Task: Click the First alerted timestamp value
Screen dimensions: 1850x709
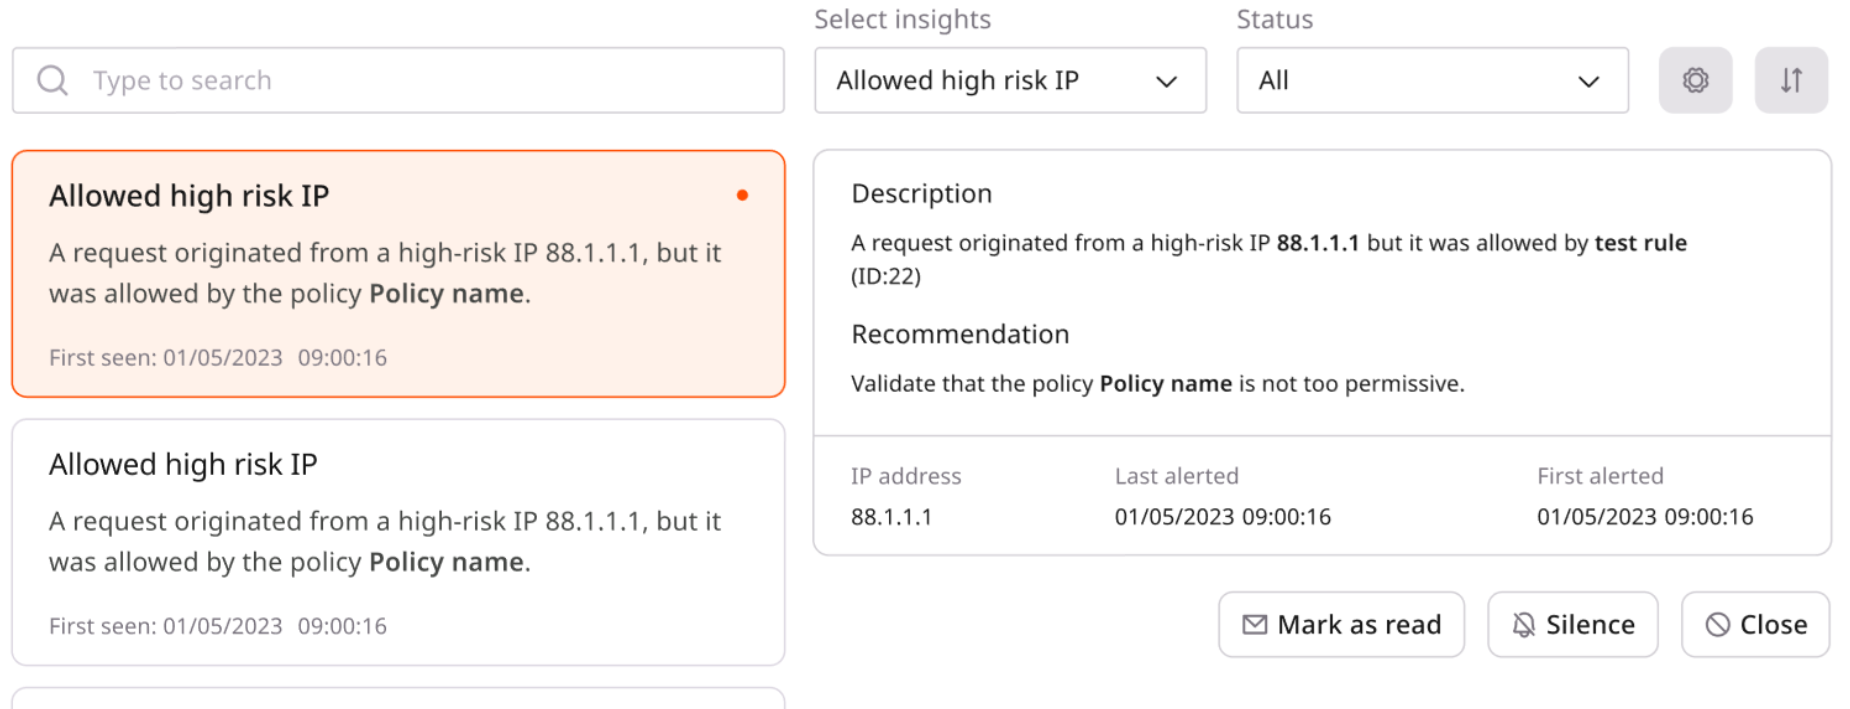Action: [1645, 517]
